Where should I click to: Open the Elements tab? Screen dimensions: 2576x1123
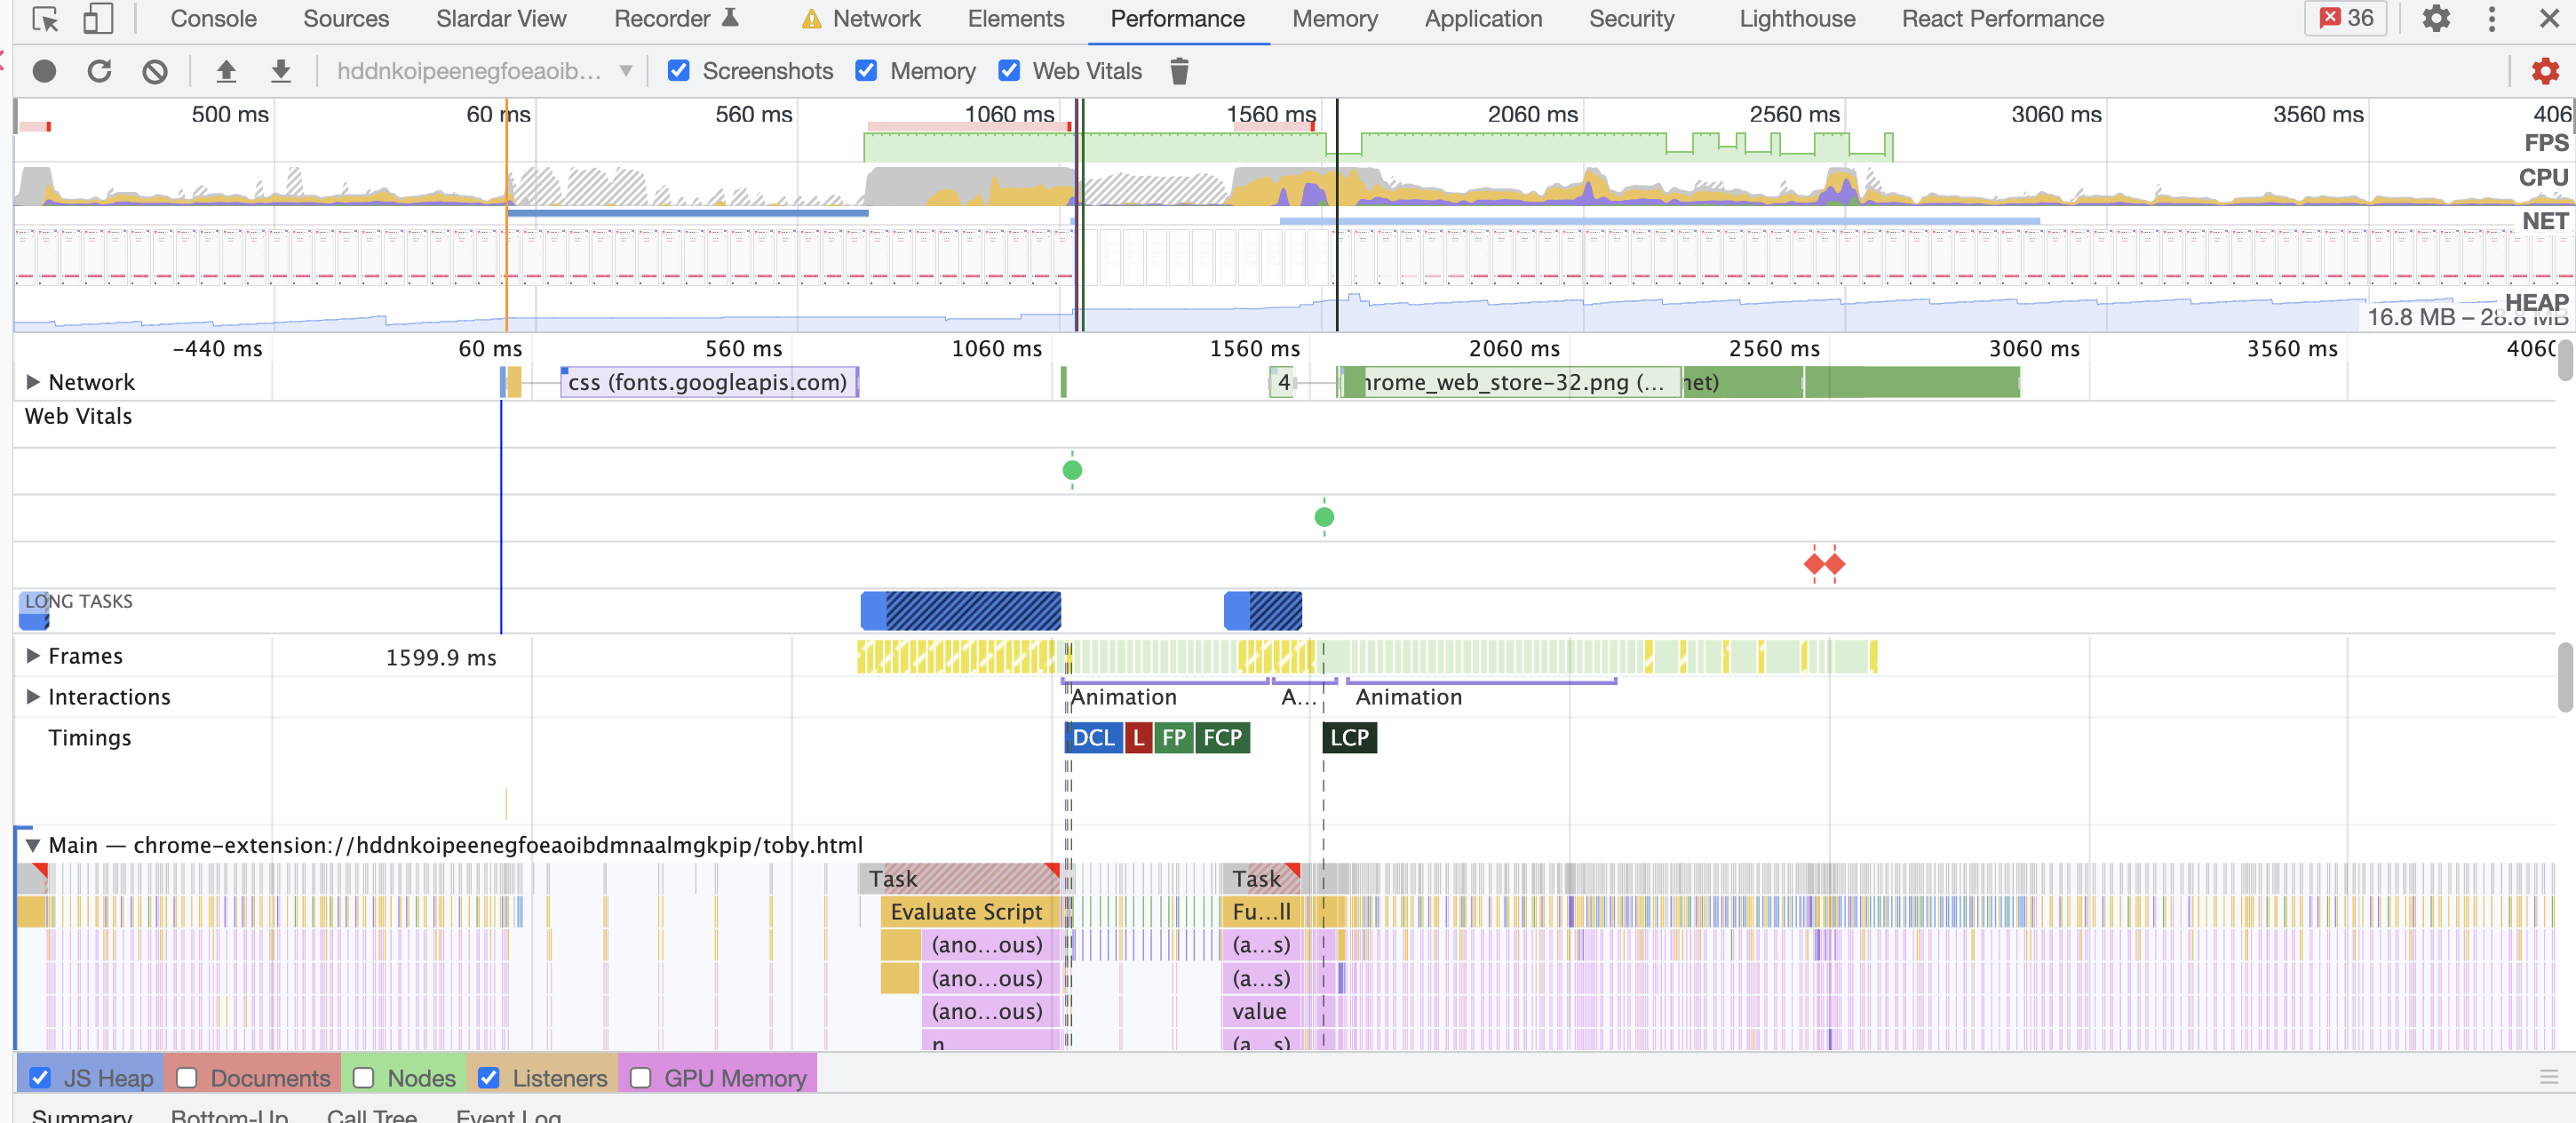(x=1016, y=19)
